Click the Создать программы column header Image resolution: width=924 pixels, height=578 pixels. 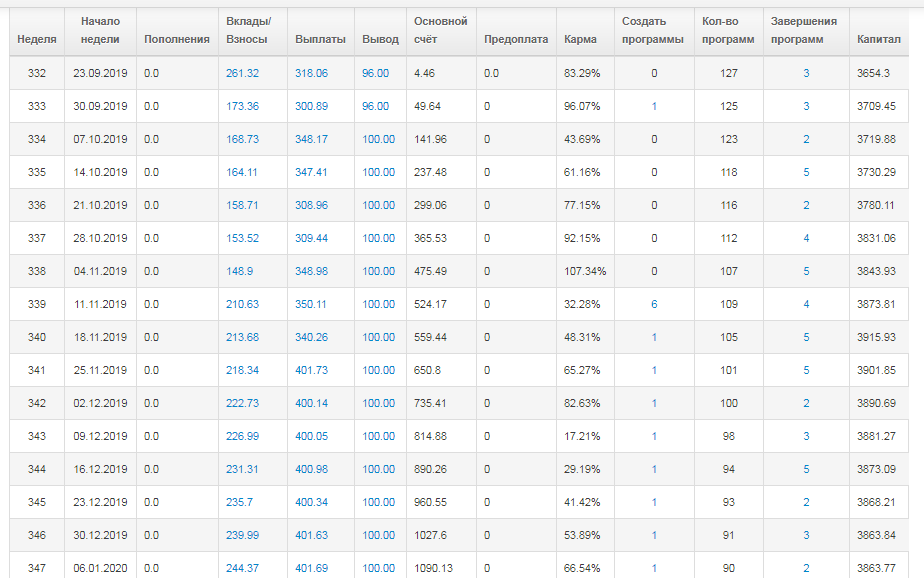tap(653, 30)
